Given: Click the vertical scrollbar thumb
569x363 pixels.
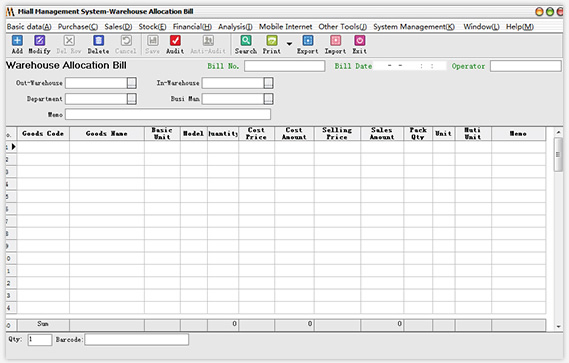Looking at the screenshot, I should 558,155.
